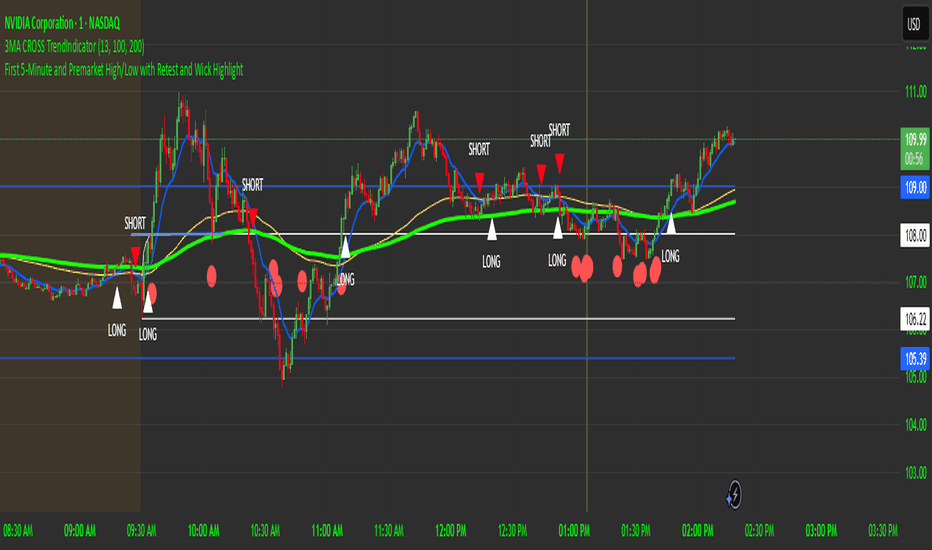The height and width of the screenshot is (550, 932).
Task: Select the blue horizontal line at 105.39
Action: [x=367, y=359]
